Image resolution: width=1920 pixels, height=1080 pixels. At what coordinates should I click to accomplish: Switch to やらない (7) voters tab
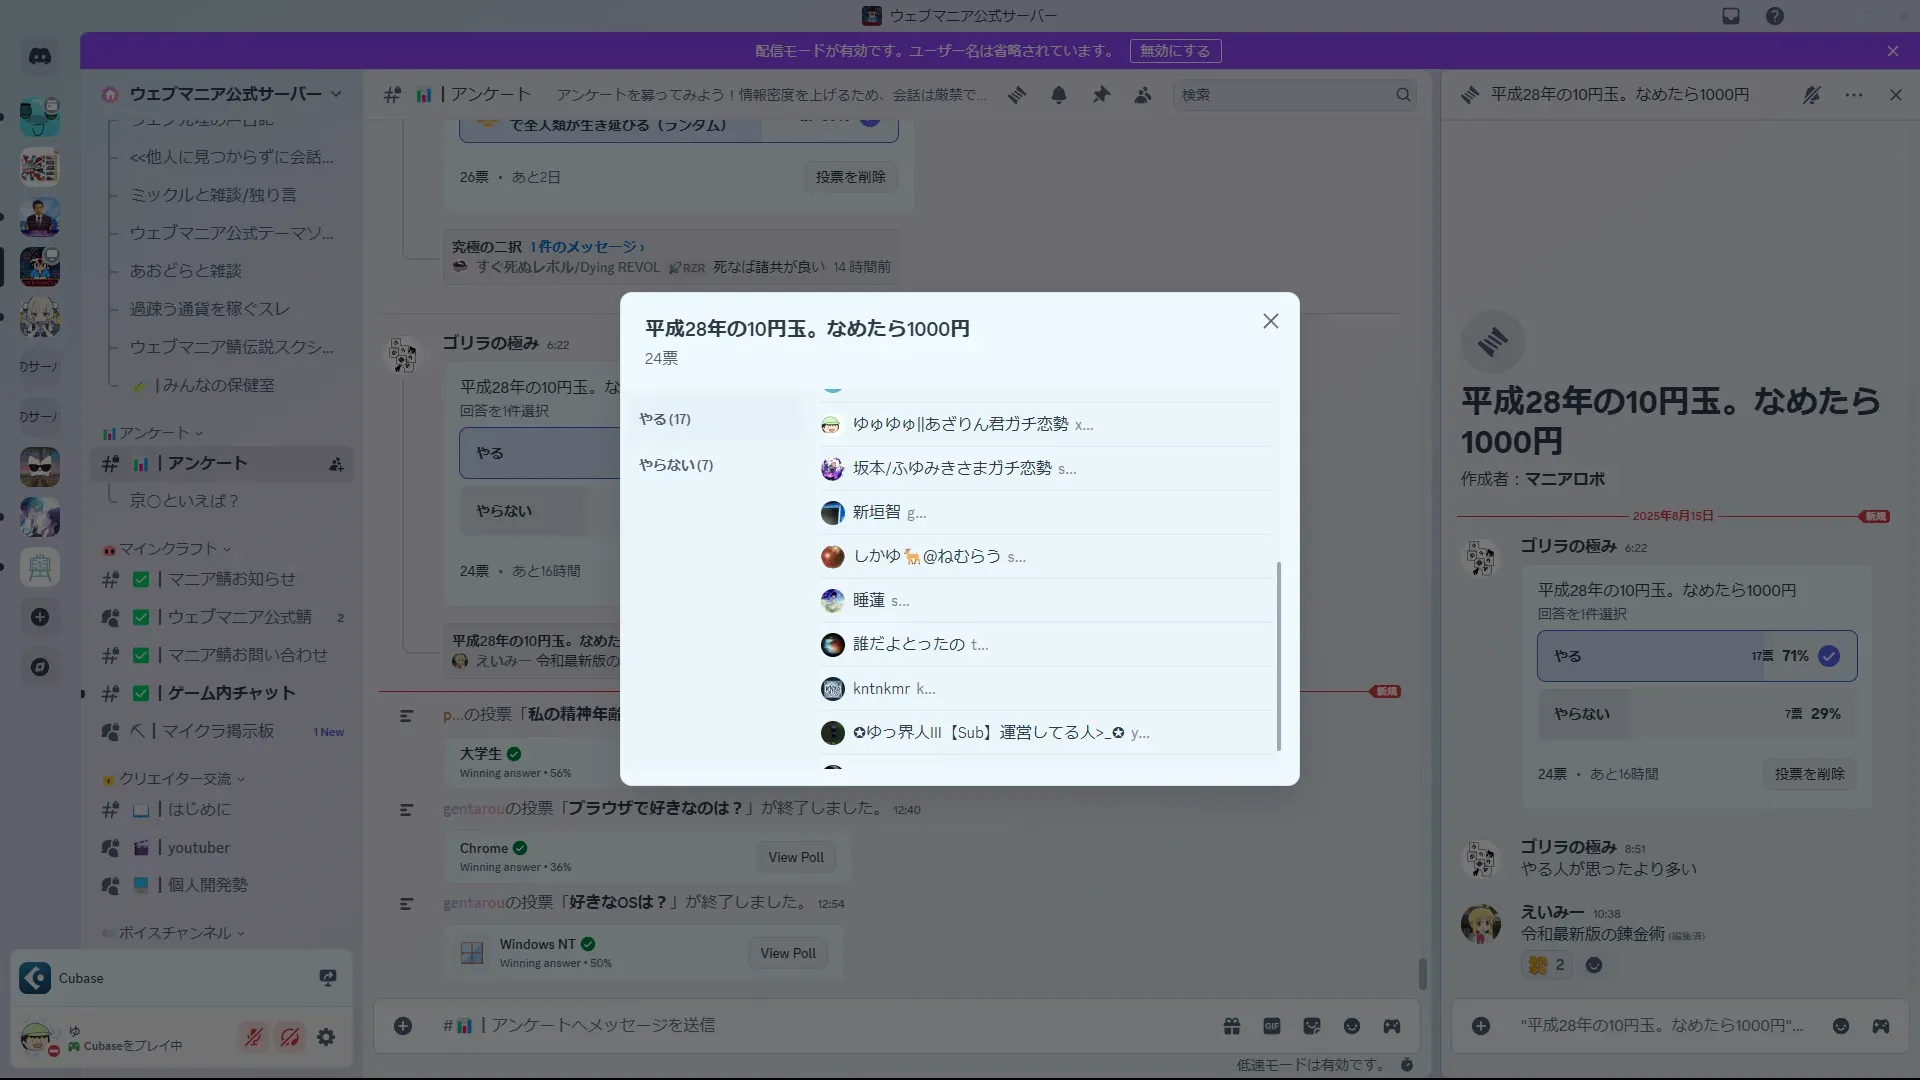676,465
